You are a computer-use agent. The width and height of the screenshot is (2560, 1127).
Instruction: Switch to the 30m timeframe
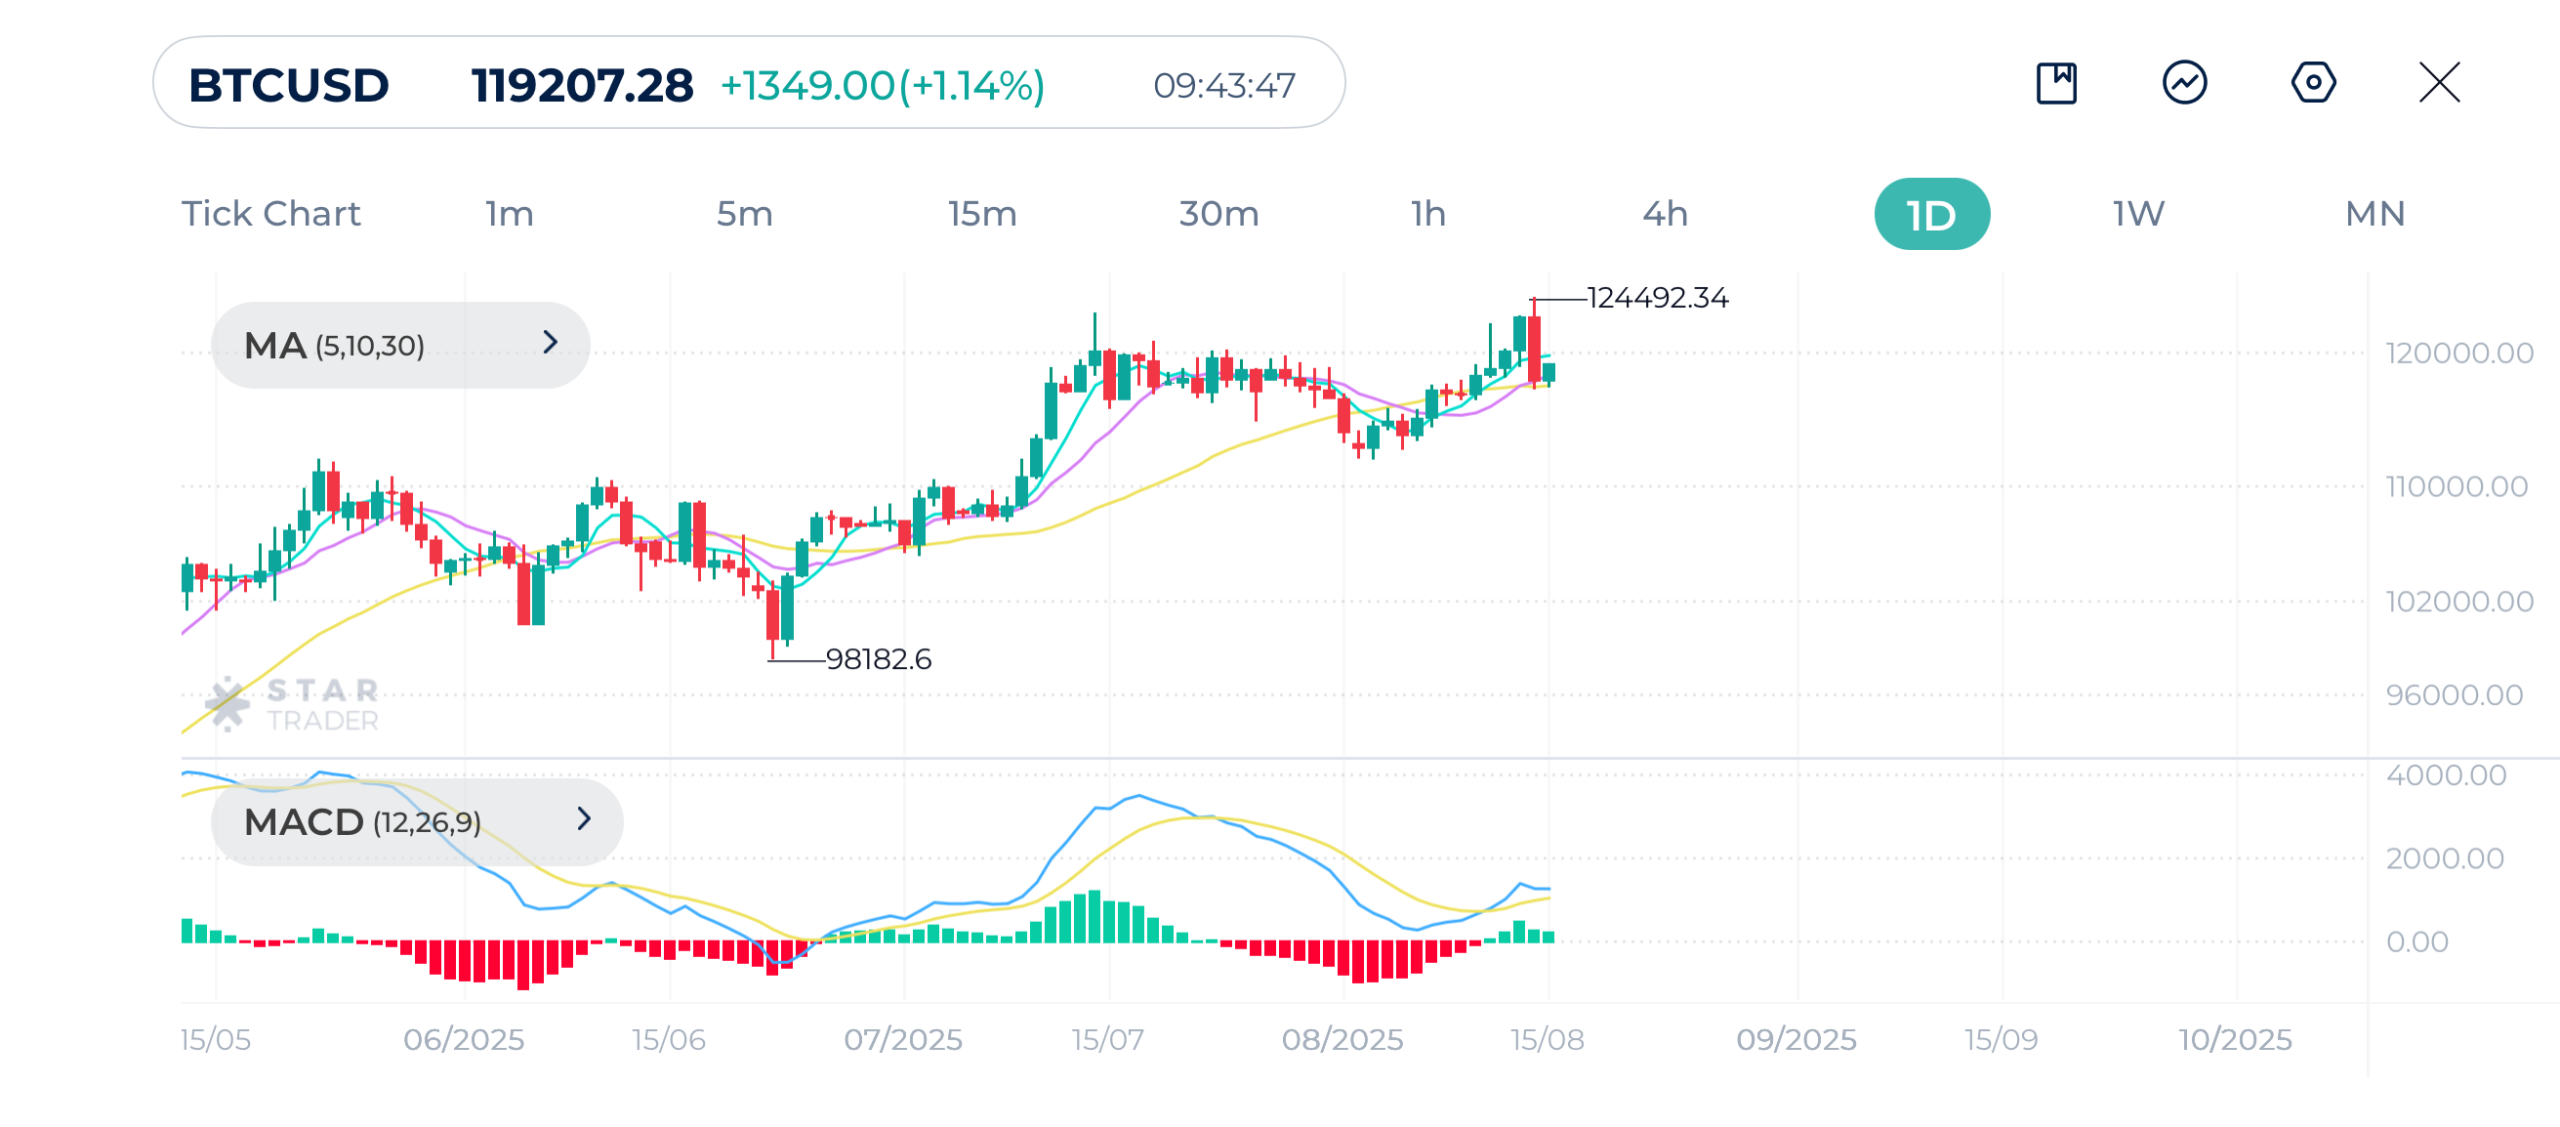tap(1218, 214)
